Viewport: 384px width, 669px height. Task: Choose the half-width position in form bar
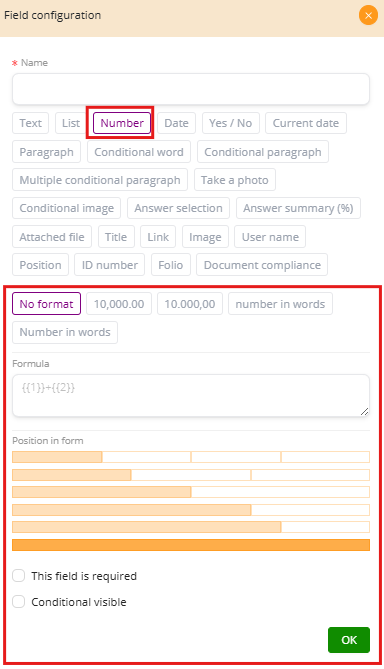[x=102, y=492]
